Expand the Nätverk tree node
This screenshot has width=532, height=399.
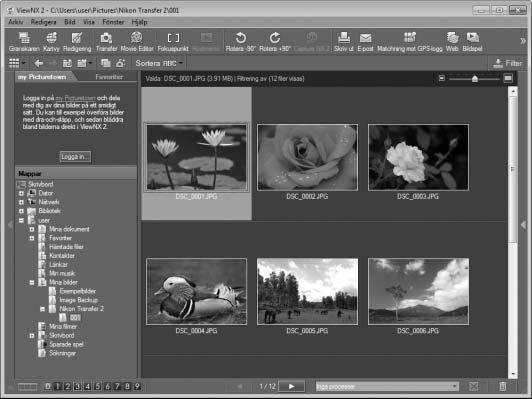point(21,202)
